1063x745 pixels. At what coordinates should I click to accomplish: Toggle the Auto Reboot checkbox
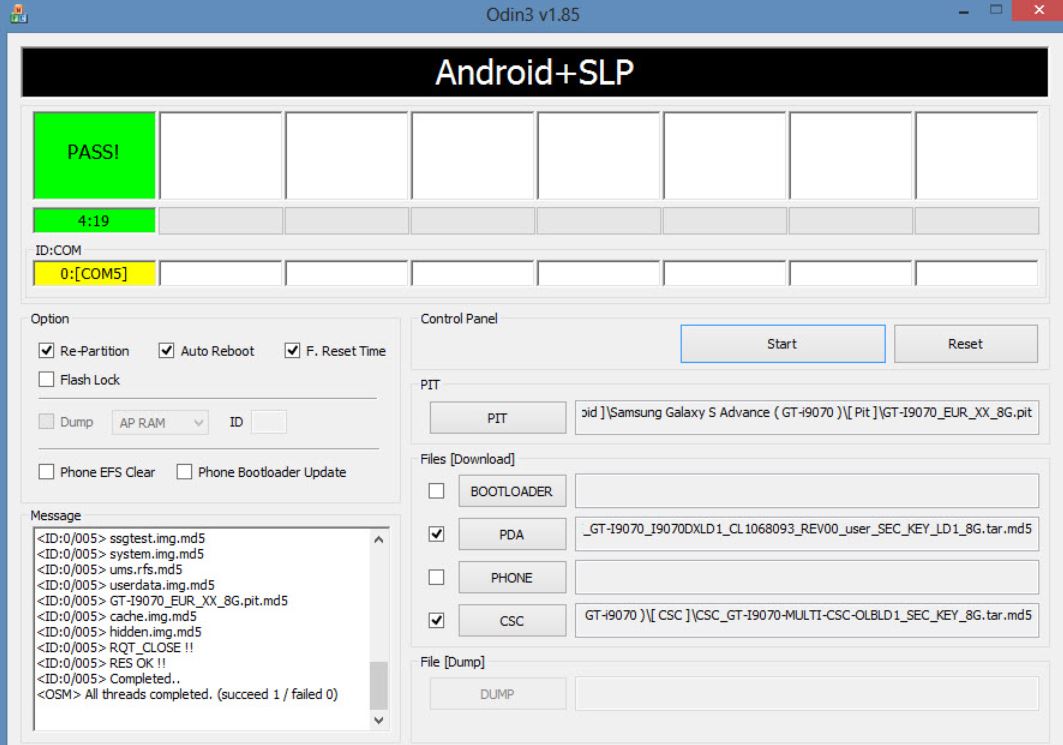[166, 350]
